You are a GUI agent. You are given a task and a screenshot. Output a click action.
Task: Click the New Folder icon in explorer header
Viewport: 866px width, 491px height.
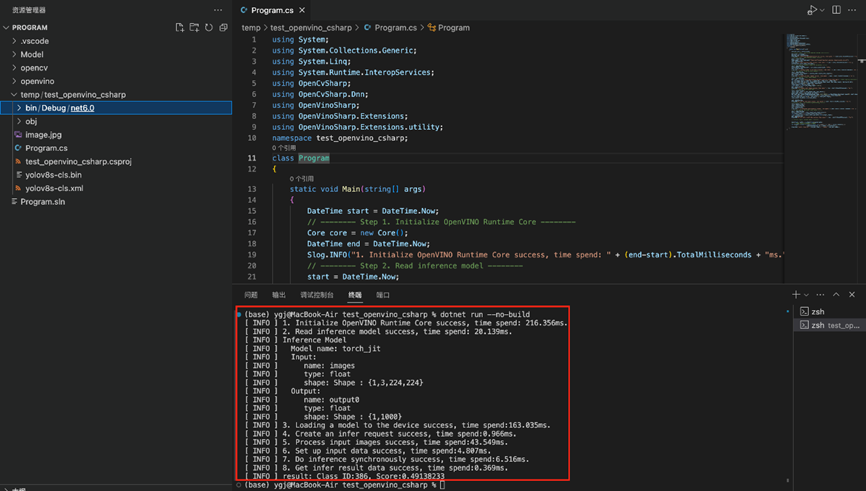pyautogui.click(x=194, y=28)
